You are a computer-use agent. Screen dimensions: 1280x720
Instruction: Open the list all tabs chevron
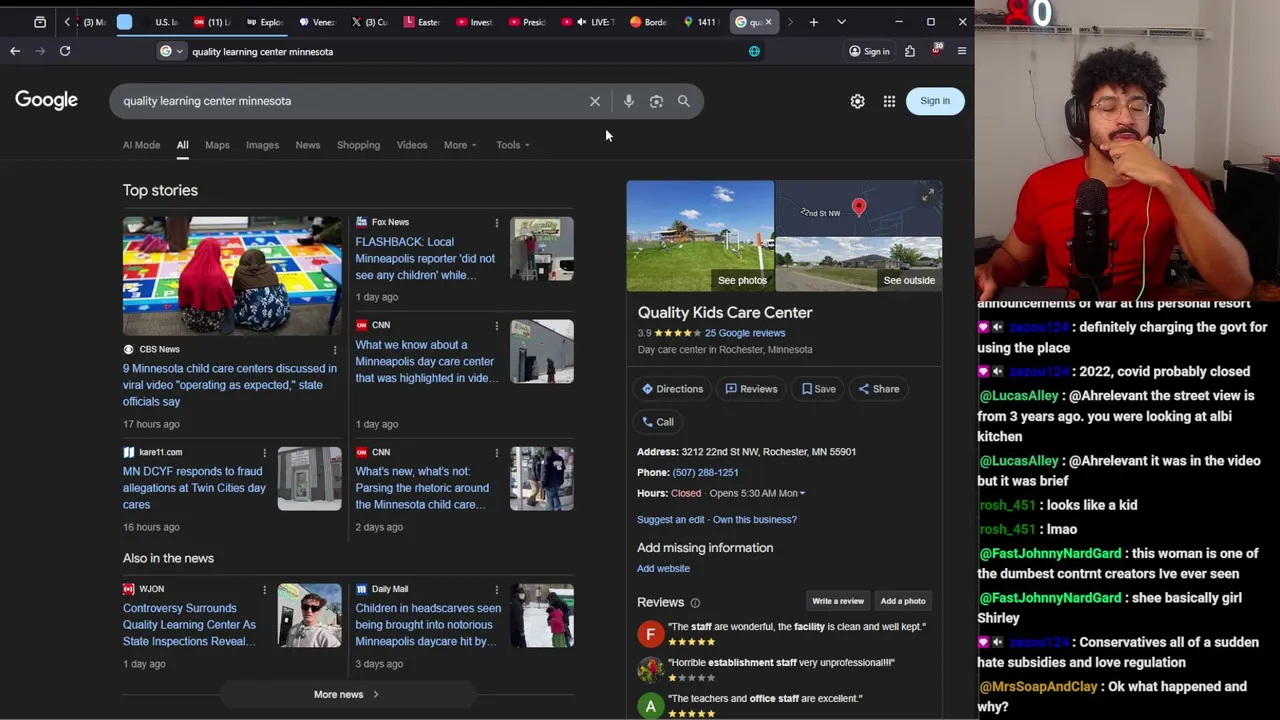point(841,22)
